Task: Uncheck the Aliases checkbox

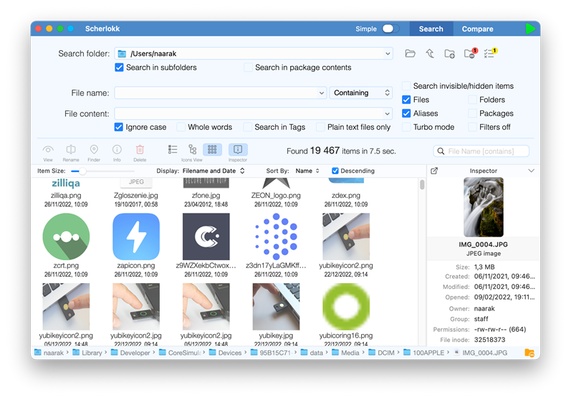Action: (x=406, y=113)
